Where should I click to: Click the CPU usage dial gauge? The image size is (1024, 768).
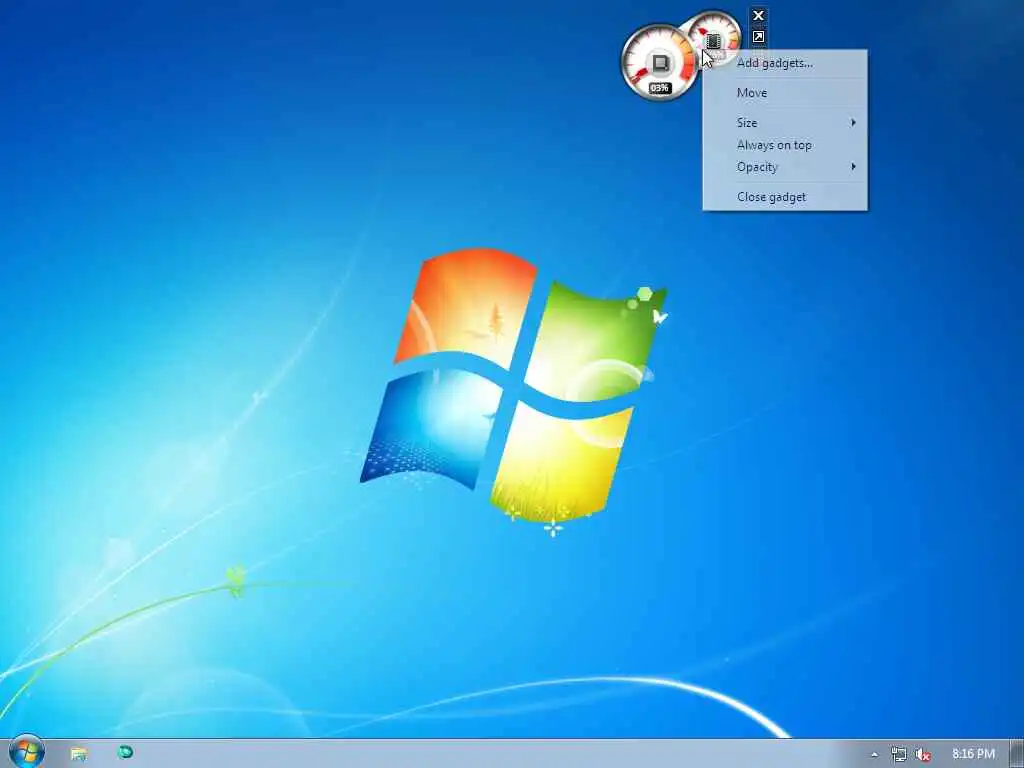[x=659, y=63]
